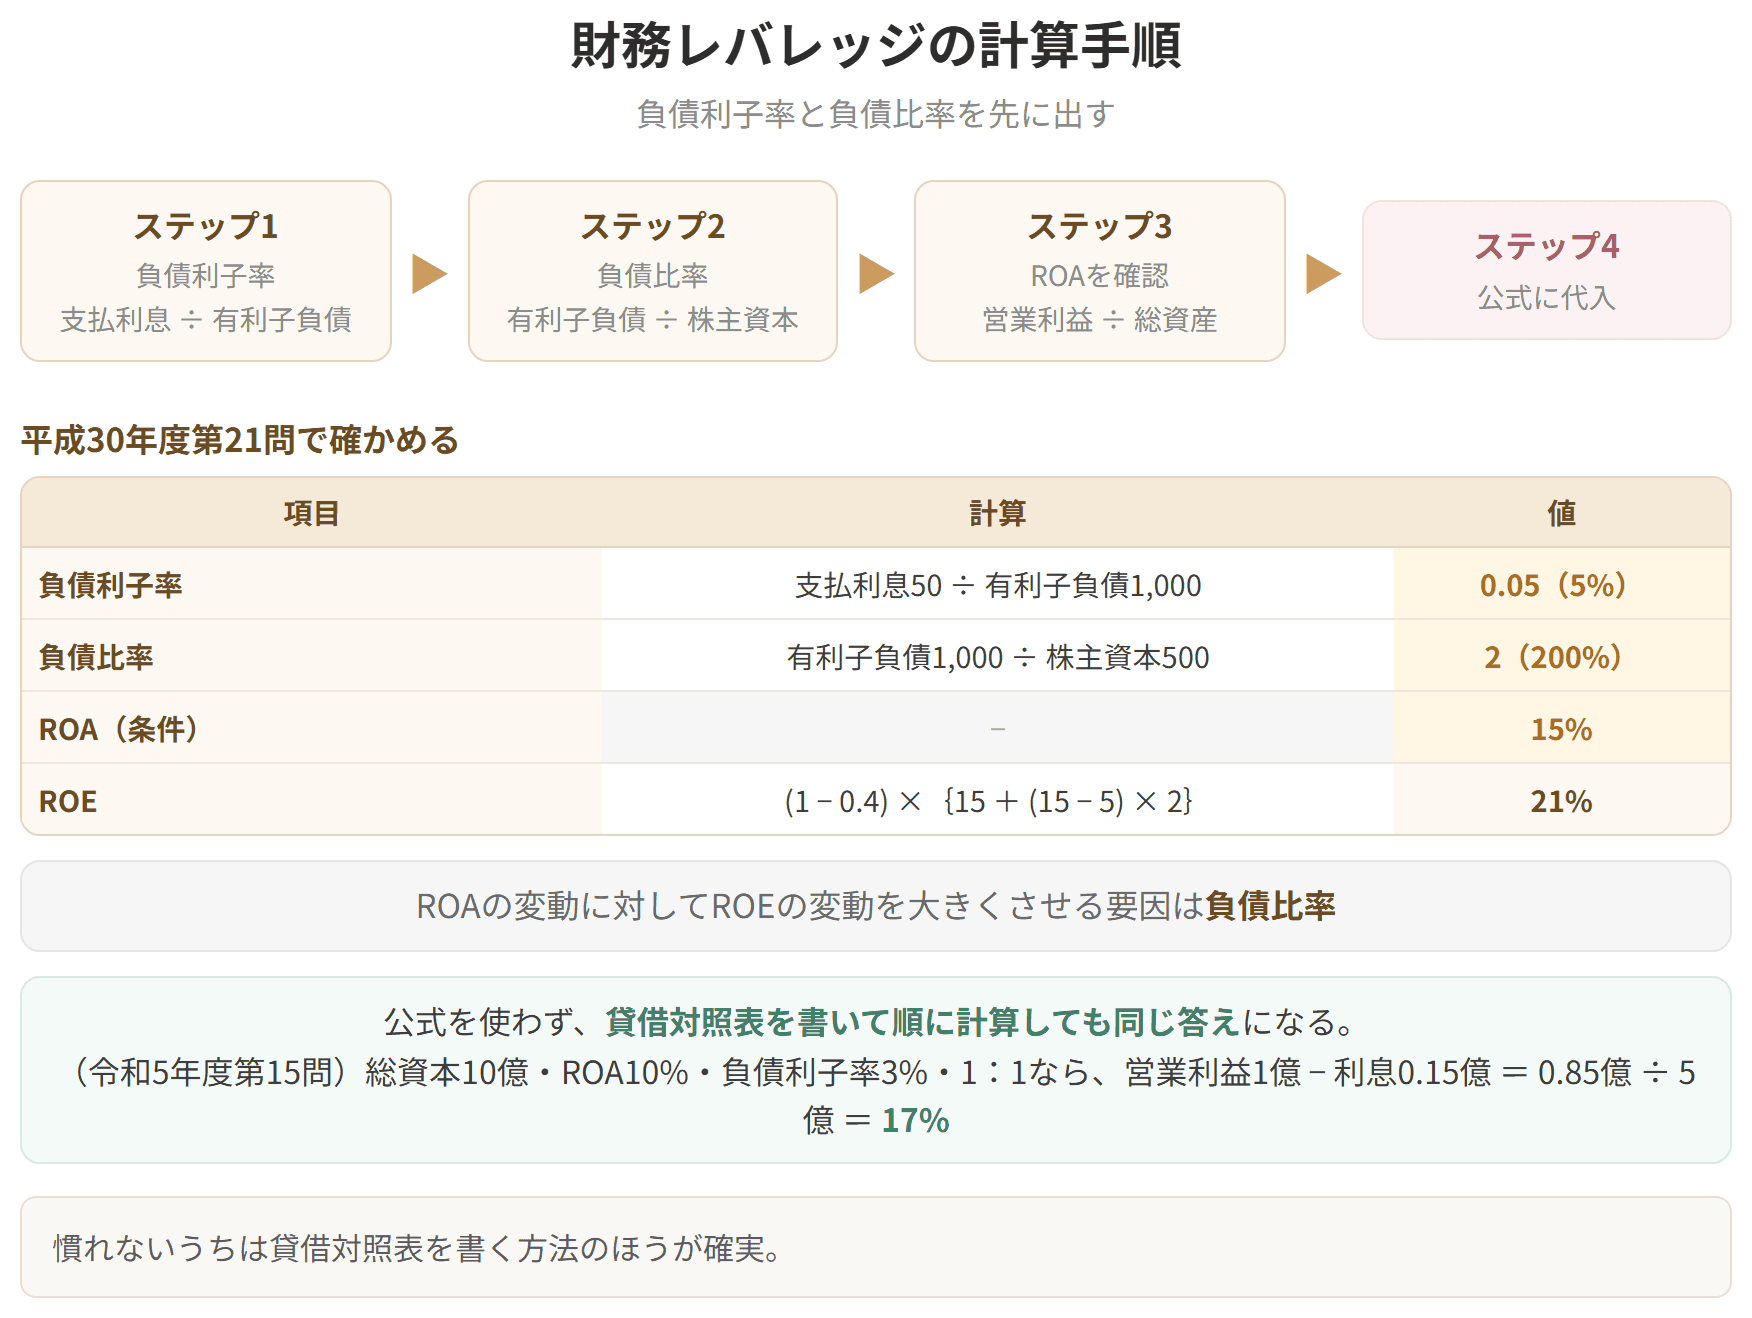Click the heading 平成30年度第21問で確かめる

(x=240, y=440)
